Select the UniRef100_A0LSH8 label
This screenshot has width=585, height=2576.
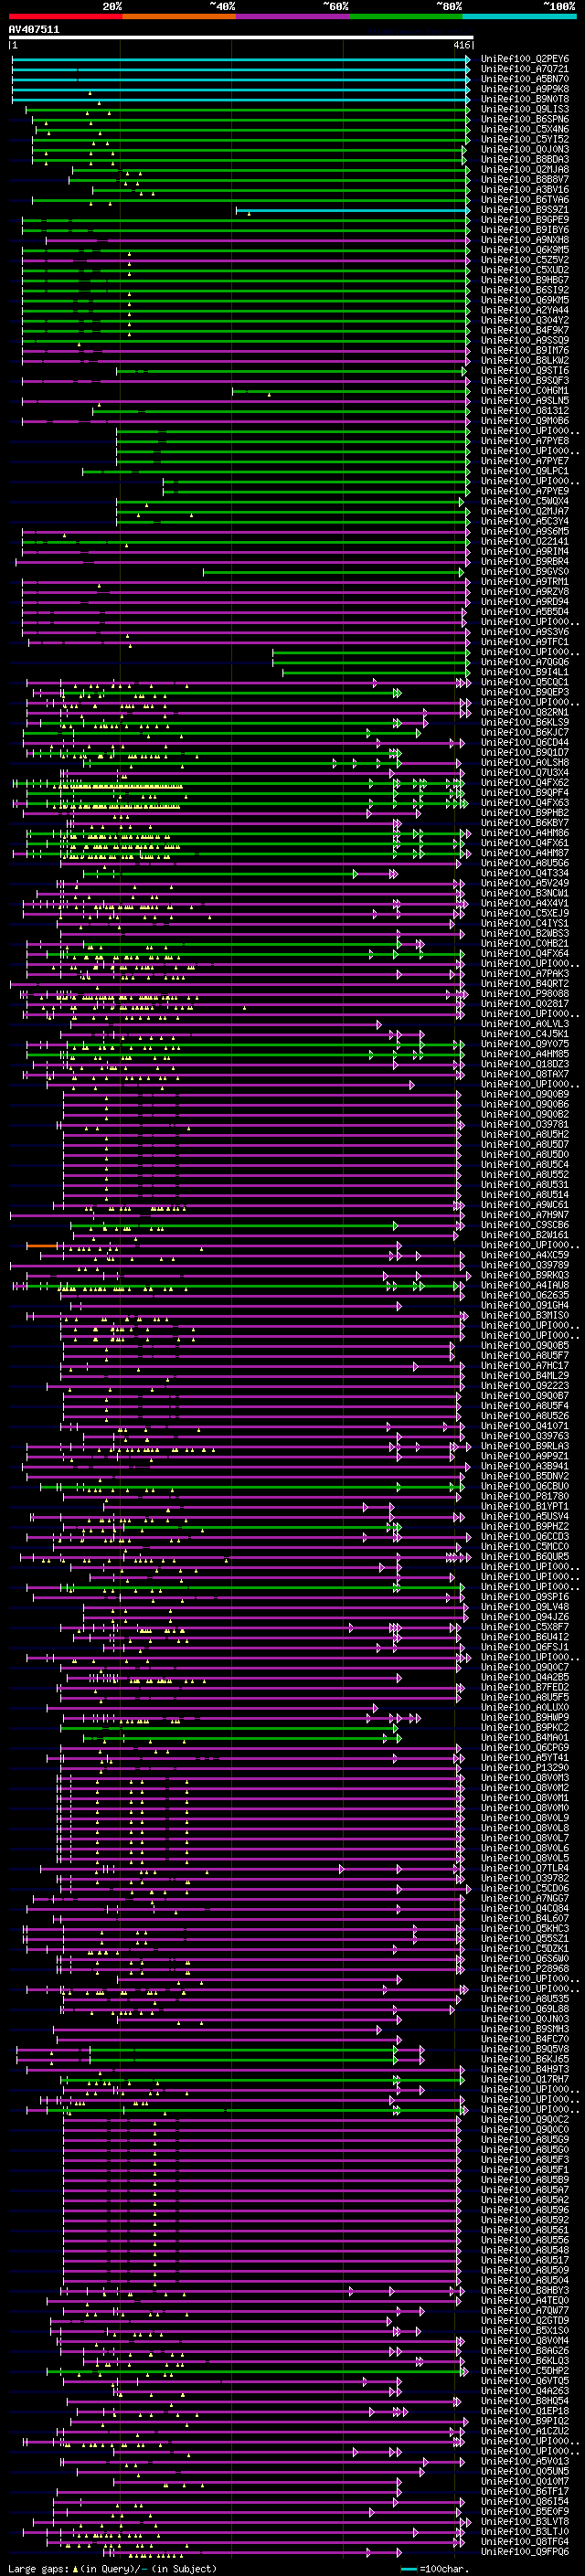coord(525,762)
